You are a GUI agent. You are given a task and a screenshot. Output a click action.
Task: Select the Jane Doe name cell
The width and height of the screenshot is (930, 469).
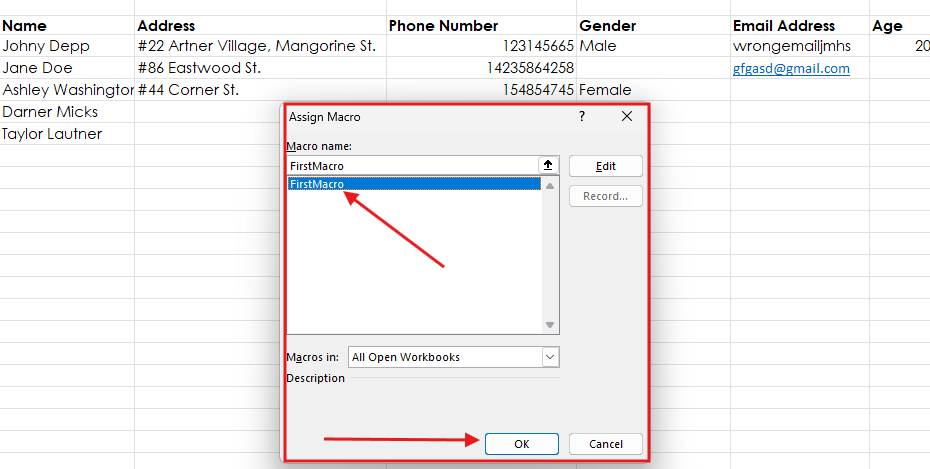[x=40, y=68]
